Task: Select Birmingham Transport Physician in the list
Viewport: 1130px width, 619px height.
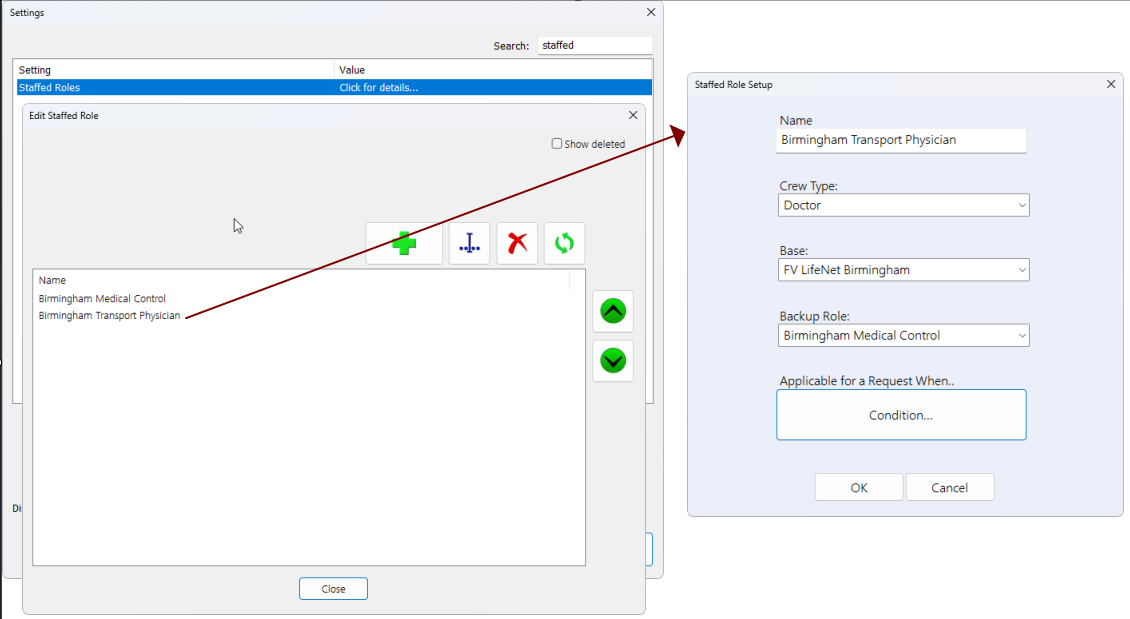Action: coord(110,316)
